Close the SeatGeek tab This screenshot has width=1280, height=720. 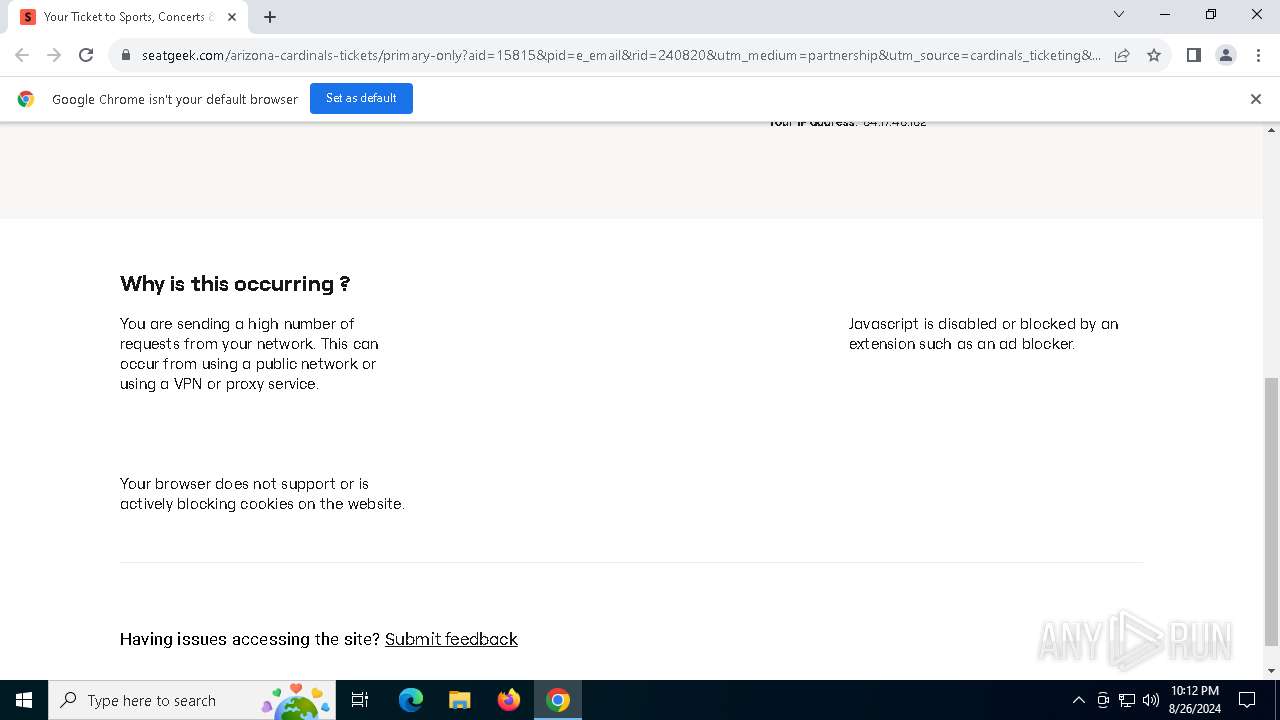pos(232,17)
